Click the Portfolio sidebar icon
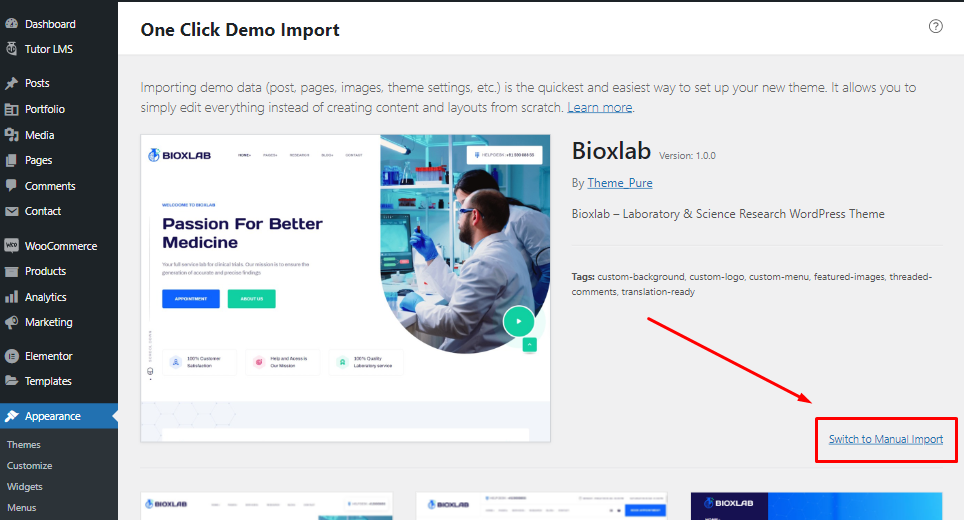Image resolution: width=964 pixels, height=520 pixels. click(11, 109)
